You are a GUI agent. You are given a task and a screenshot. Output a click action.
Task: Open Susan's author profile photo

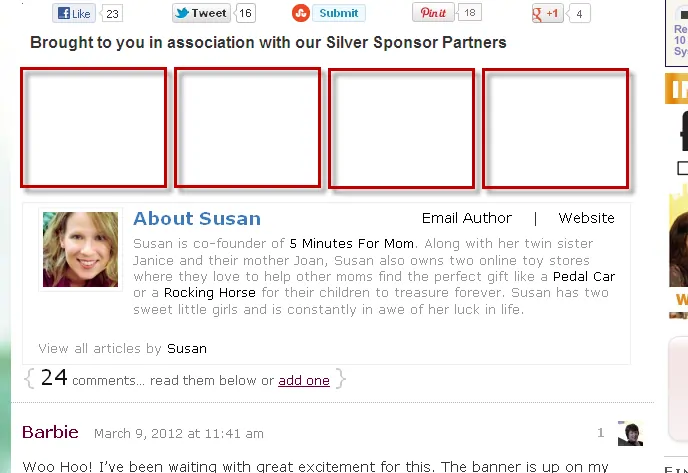point(80,250)
